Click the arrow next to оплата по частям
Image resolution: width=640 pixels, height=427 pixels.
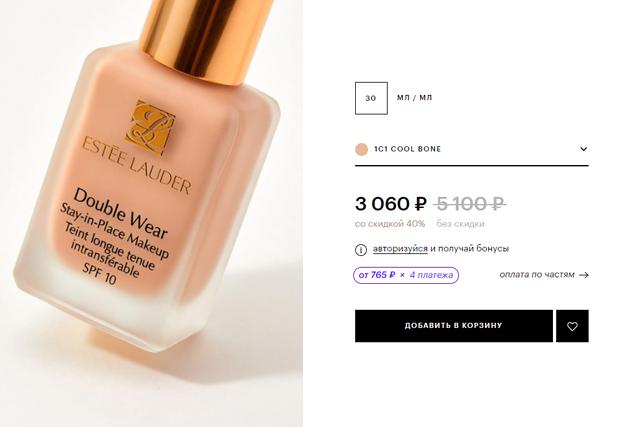click(x=584, y=275)
